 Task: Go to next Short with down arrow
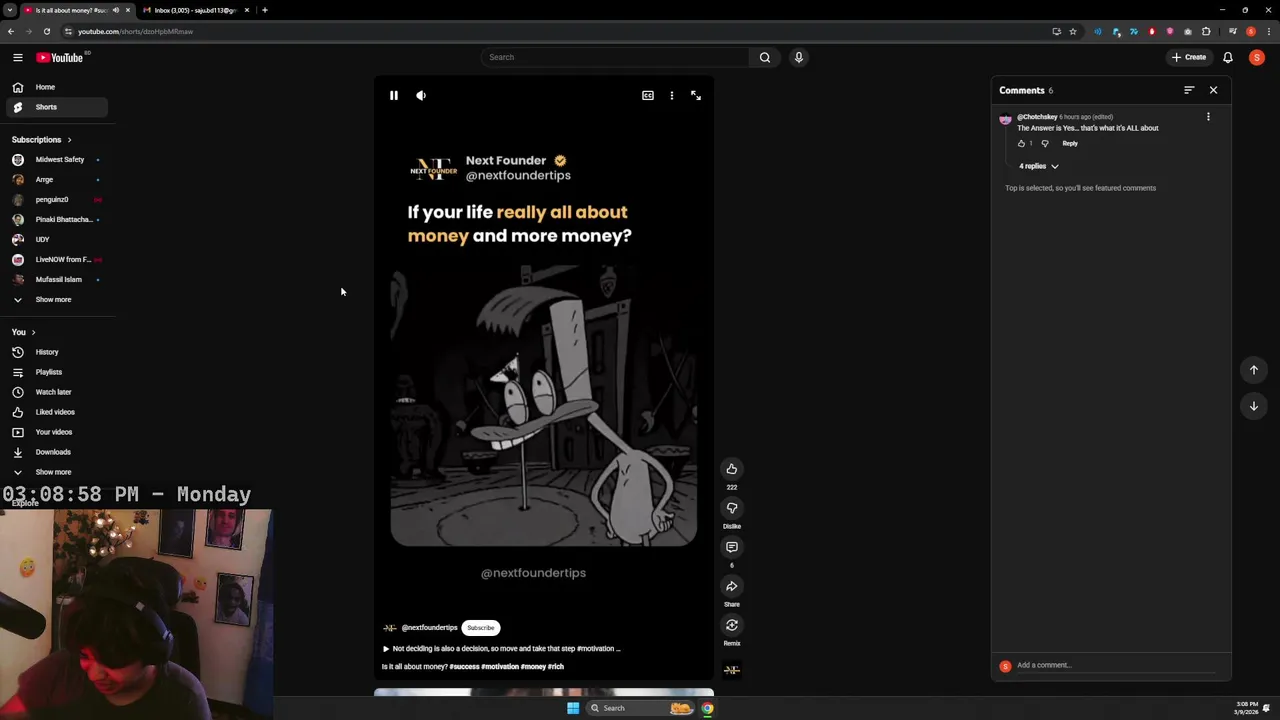coord(1254,406)
